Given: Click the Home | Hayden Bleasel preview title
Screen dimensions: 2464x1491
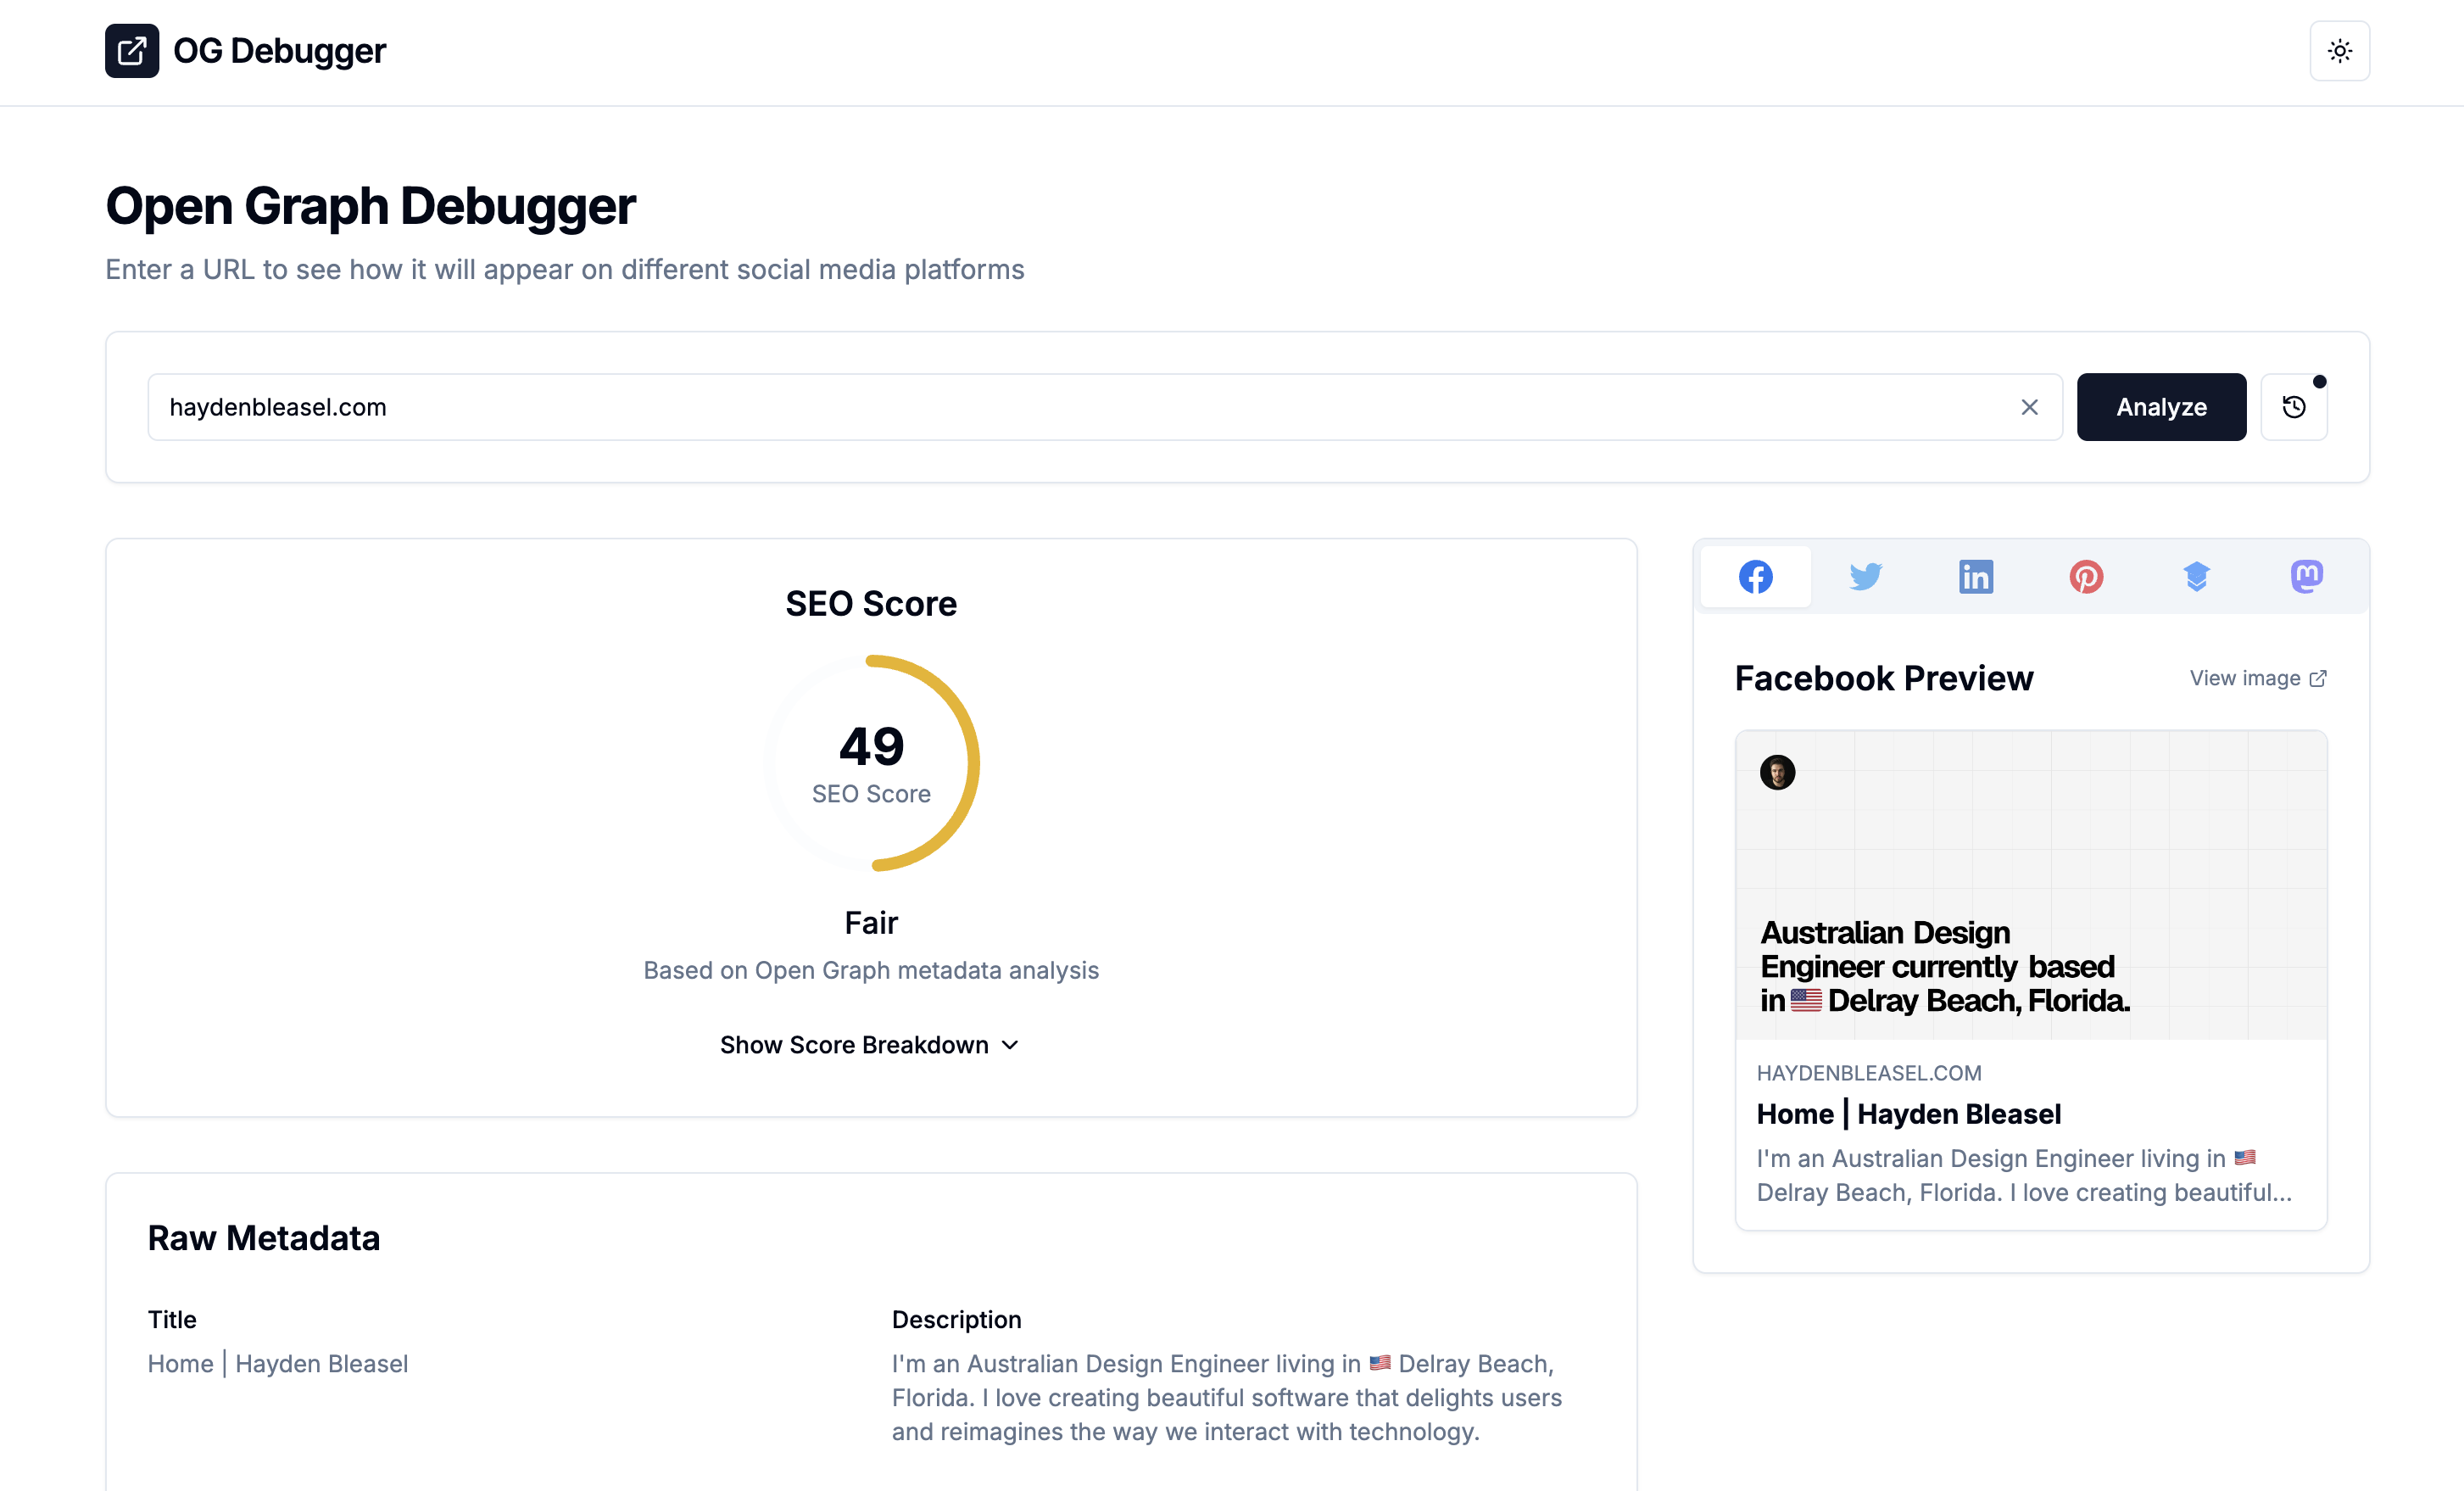Looking at the screenshot, I should 1908,1114.
